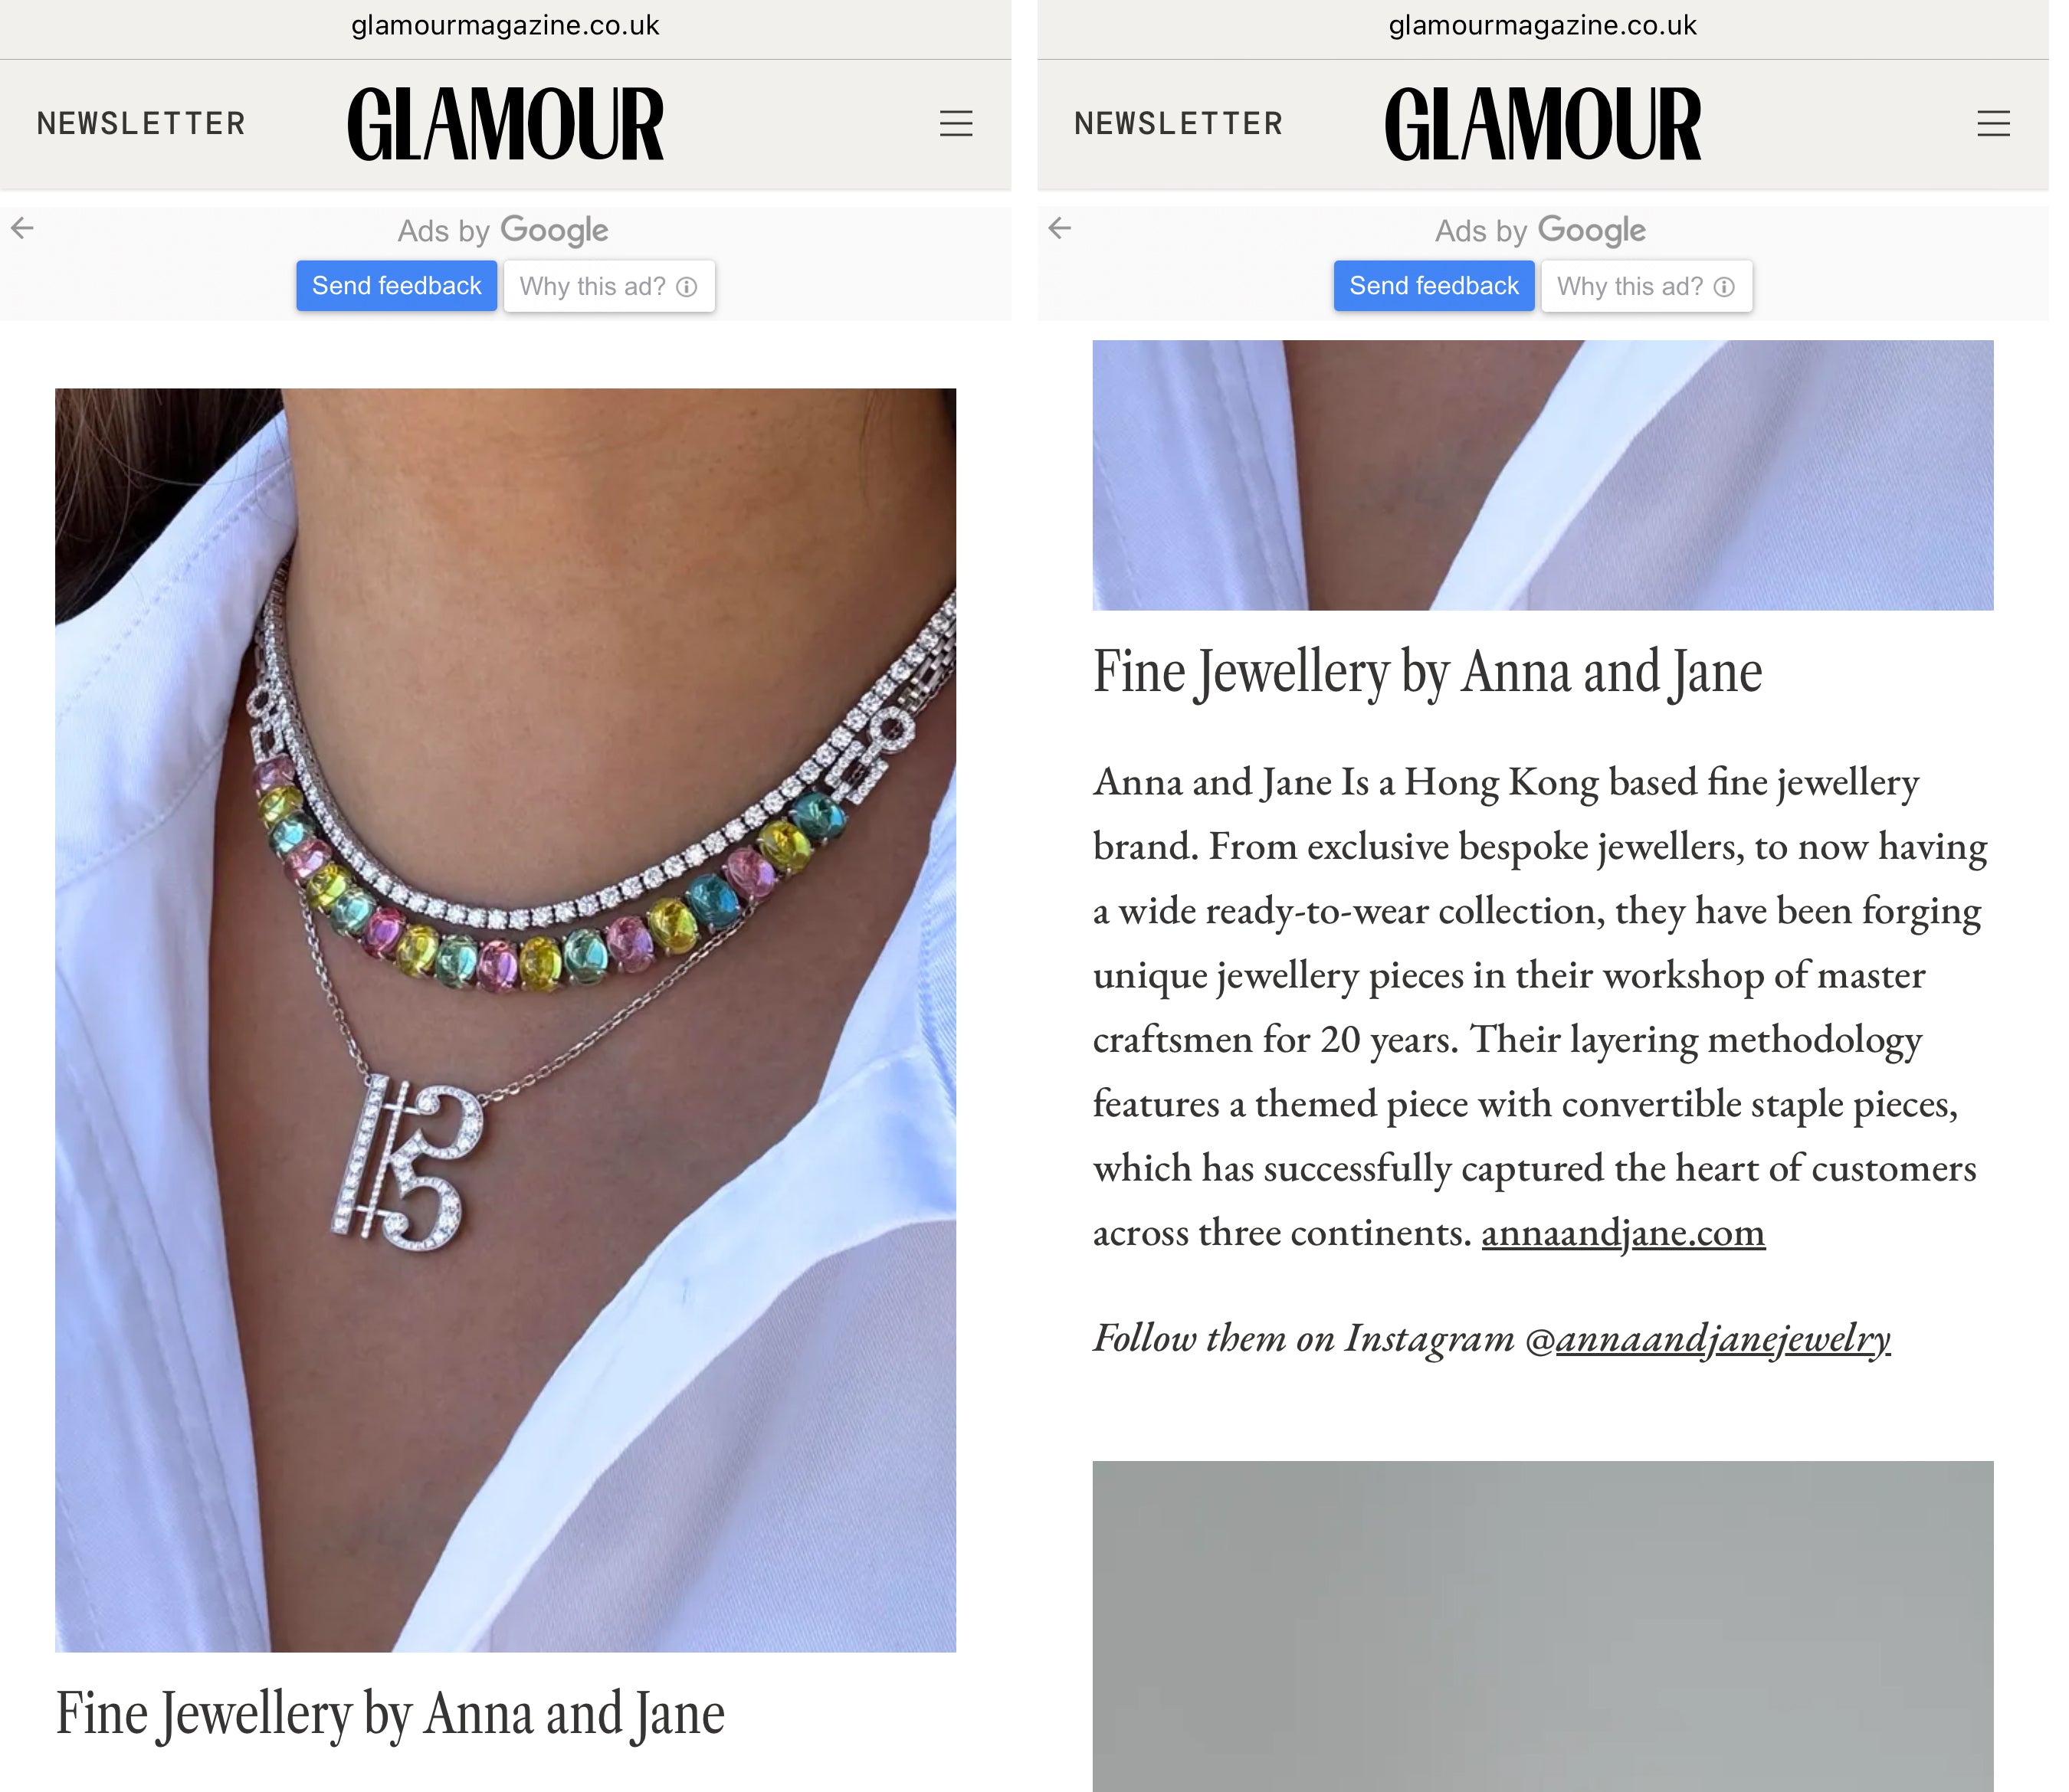Click Send feedback button on left ad

[396, 286]
